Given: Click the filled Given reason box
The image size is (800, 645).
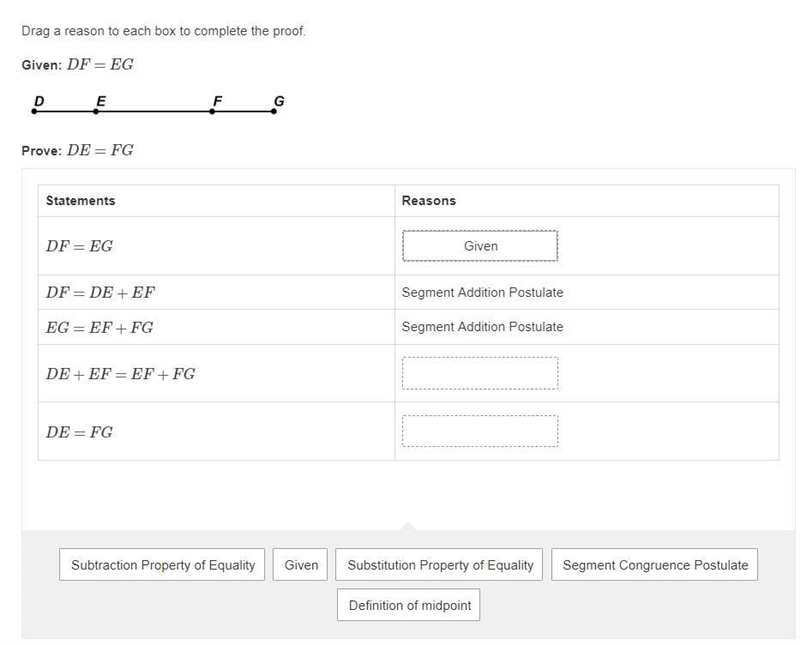Looking at the screenshot, I should click(x=480, y=246).
